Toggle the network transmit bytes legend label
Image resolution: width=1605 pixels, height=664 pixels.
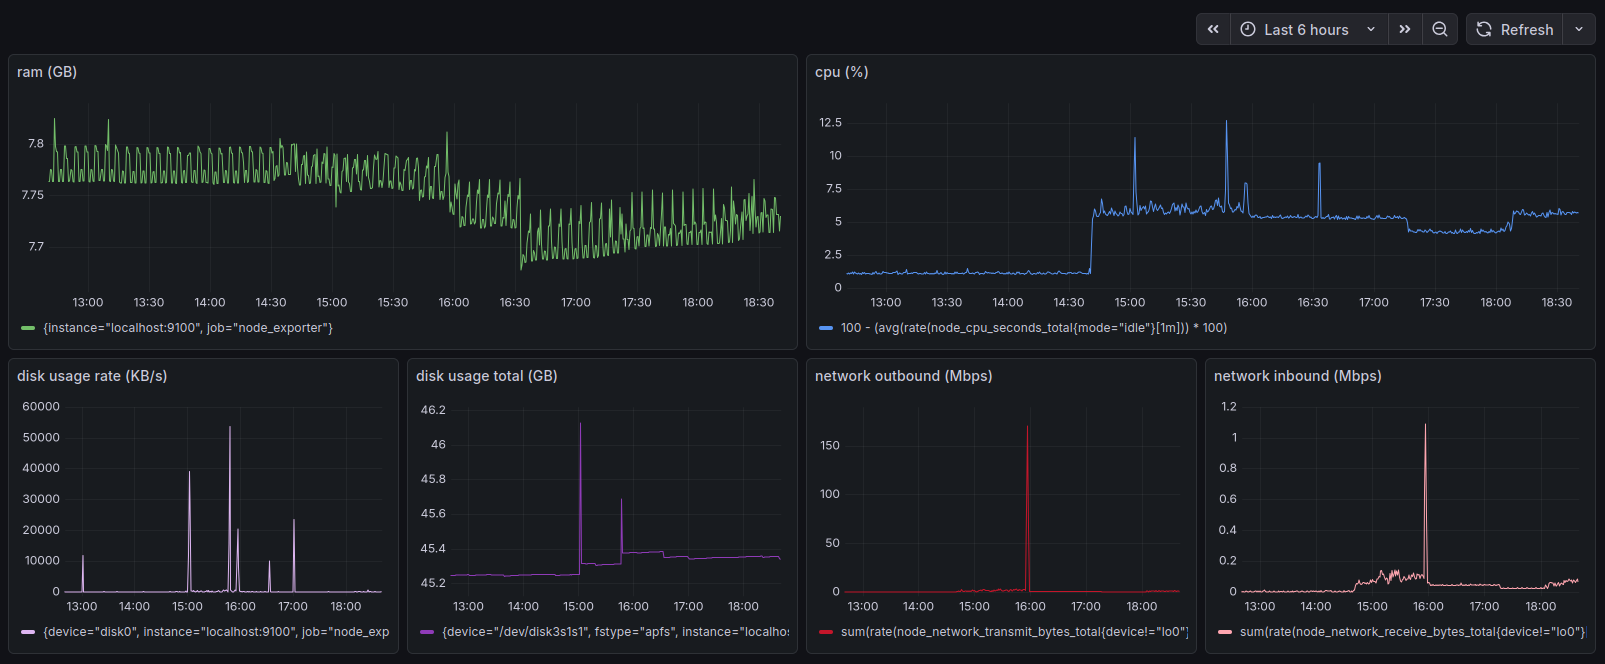1014,632
